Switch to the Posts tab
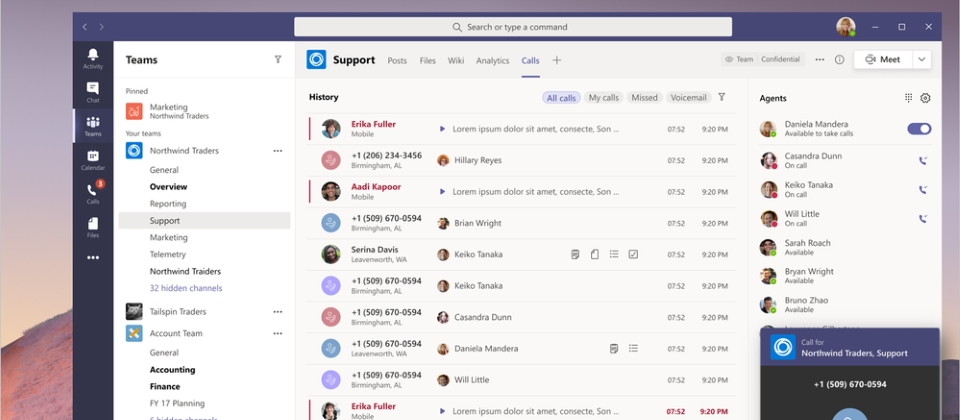 397,60
